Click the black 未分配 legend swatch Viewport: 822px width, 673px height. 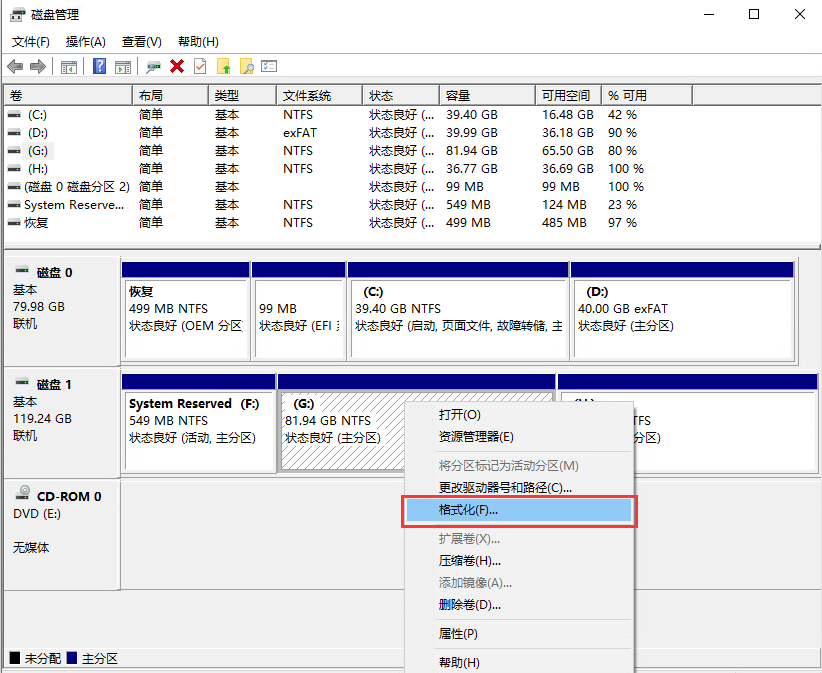coord(15,658)
